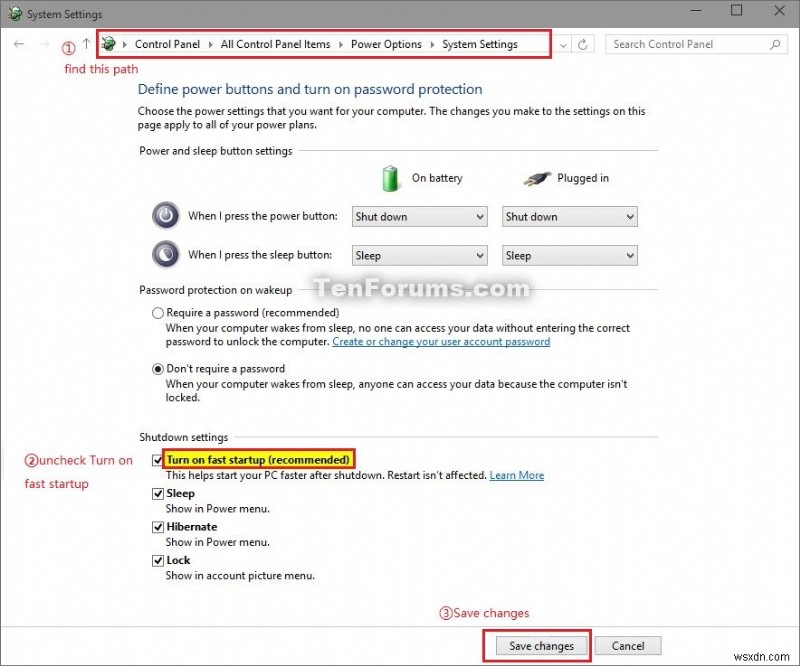The height and width of the screenshot is (666, 800).
Task: Click the Control Panel icon in address bar
Action: [107, 44]
